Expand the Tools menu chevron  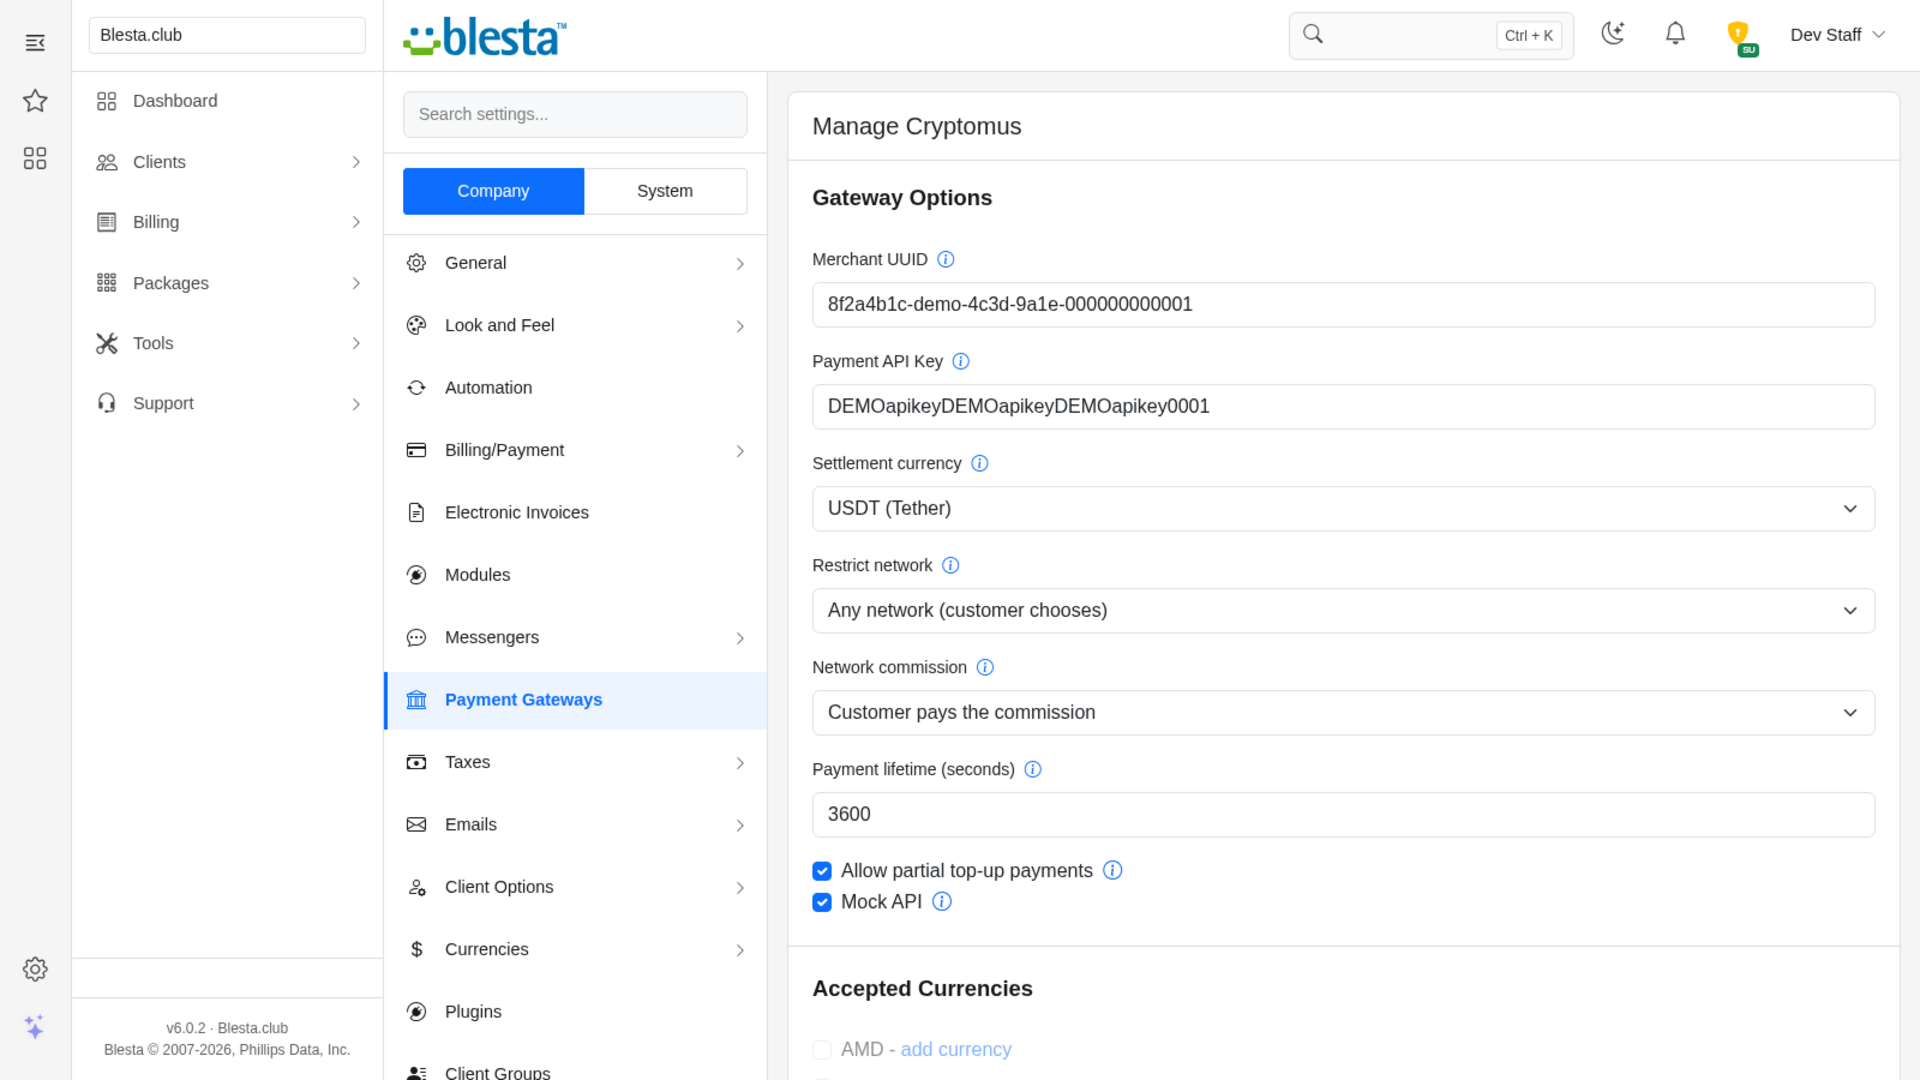pos(356,343)
